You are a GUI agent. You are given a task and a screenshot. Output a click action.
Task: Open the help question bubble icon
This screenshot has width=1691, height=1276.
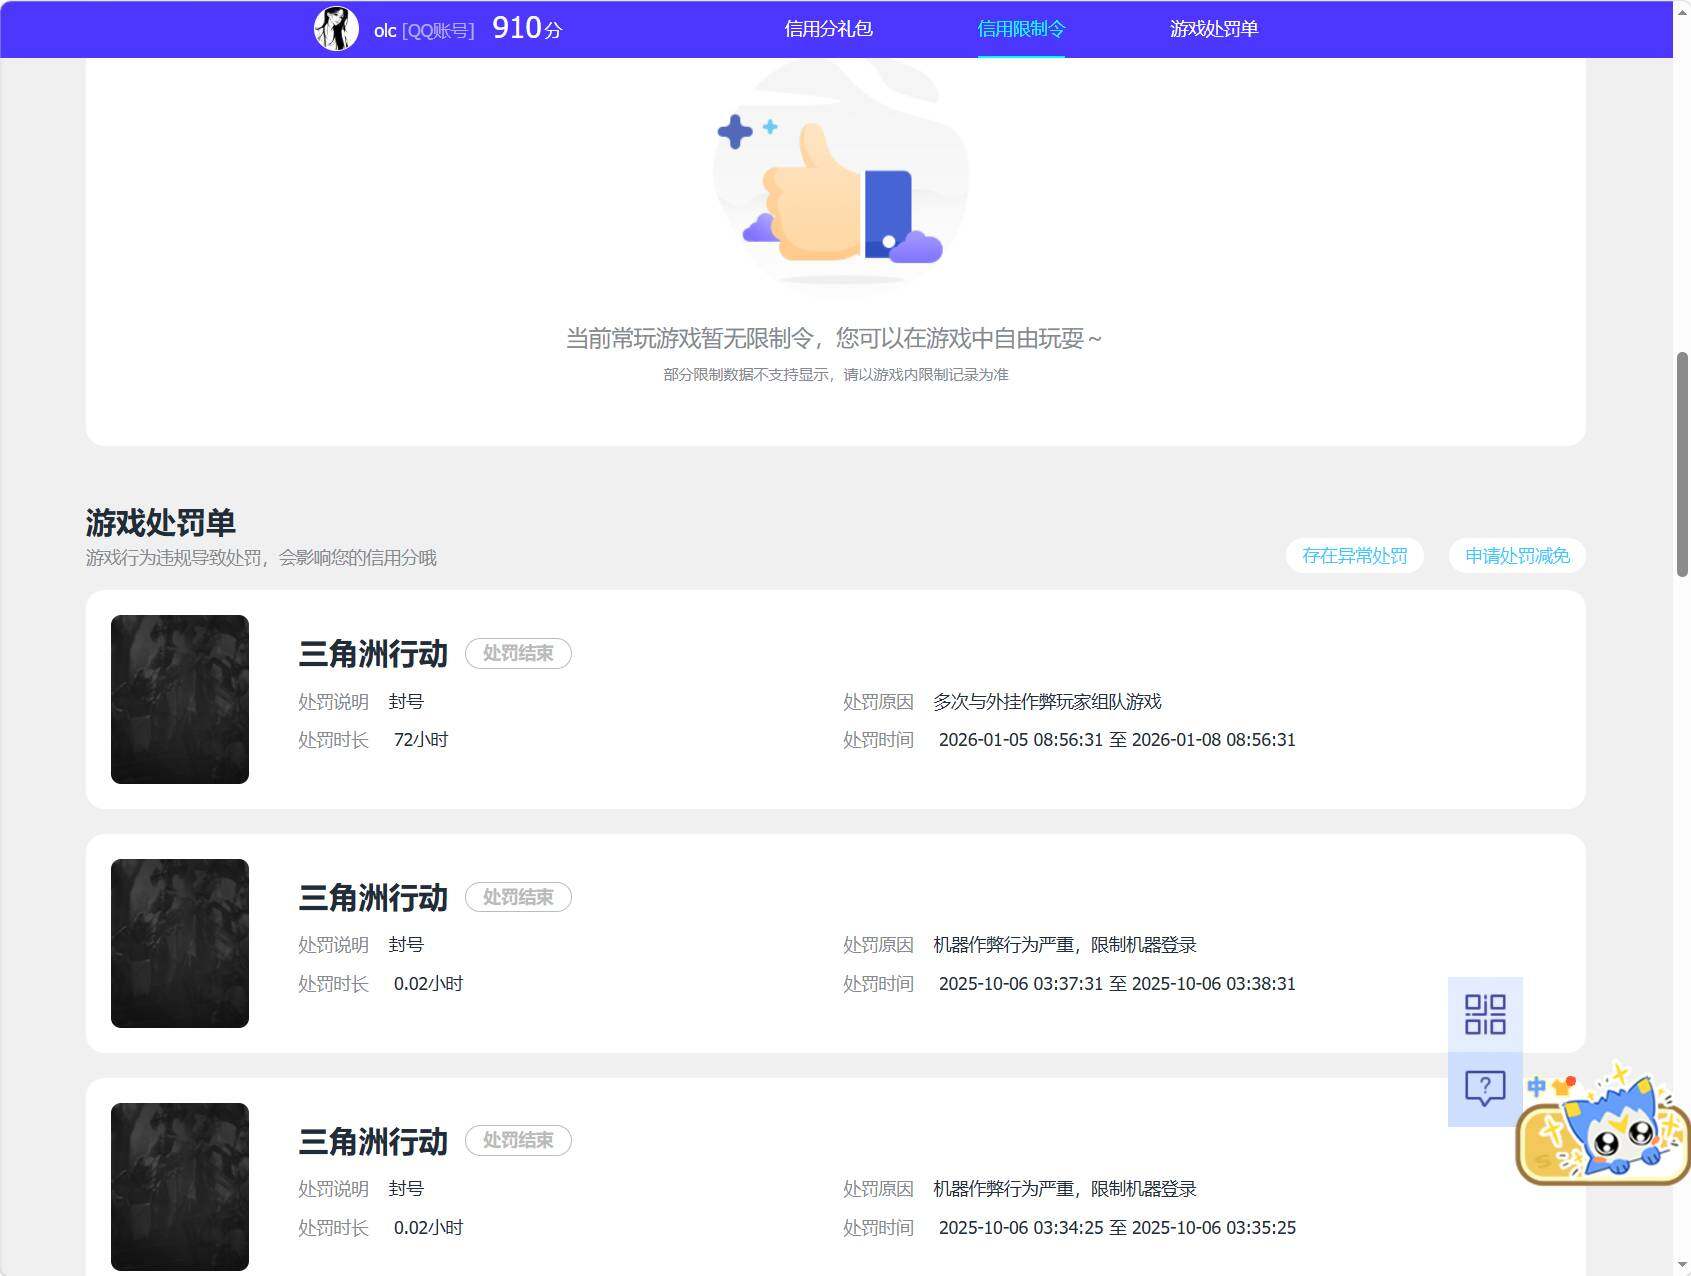tap(1485, 1088)
